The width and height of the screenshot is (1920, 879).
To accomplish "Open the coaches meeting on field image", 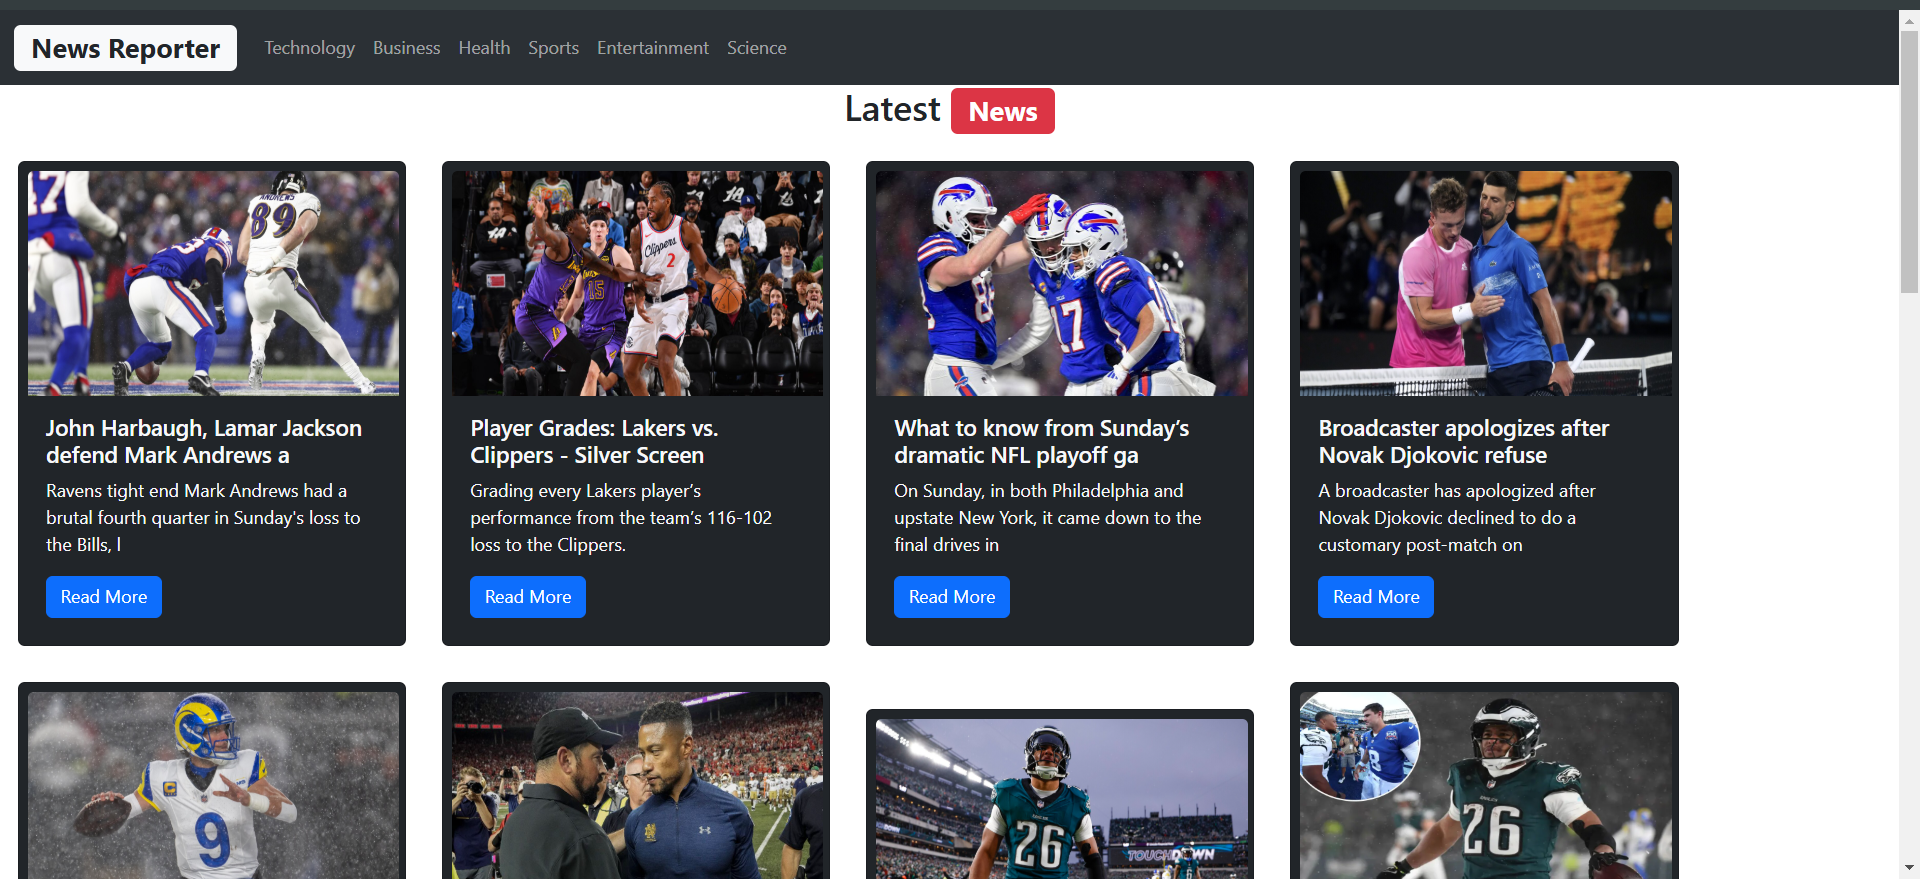I will click(x=637, y=786).
